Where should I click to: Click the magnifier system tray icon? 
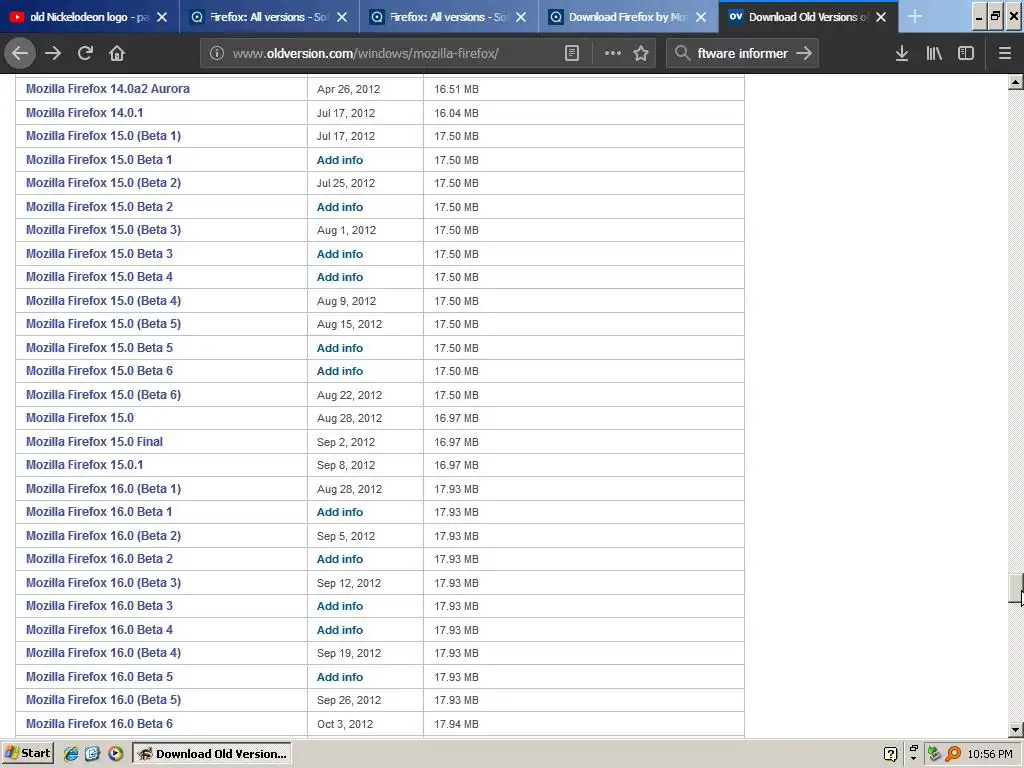(x=954, y=754)
